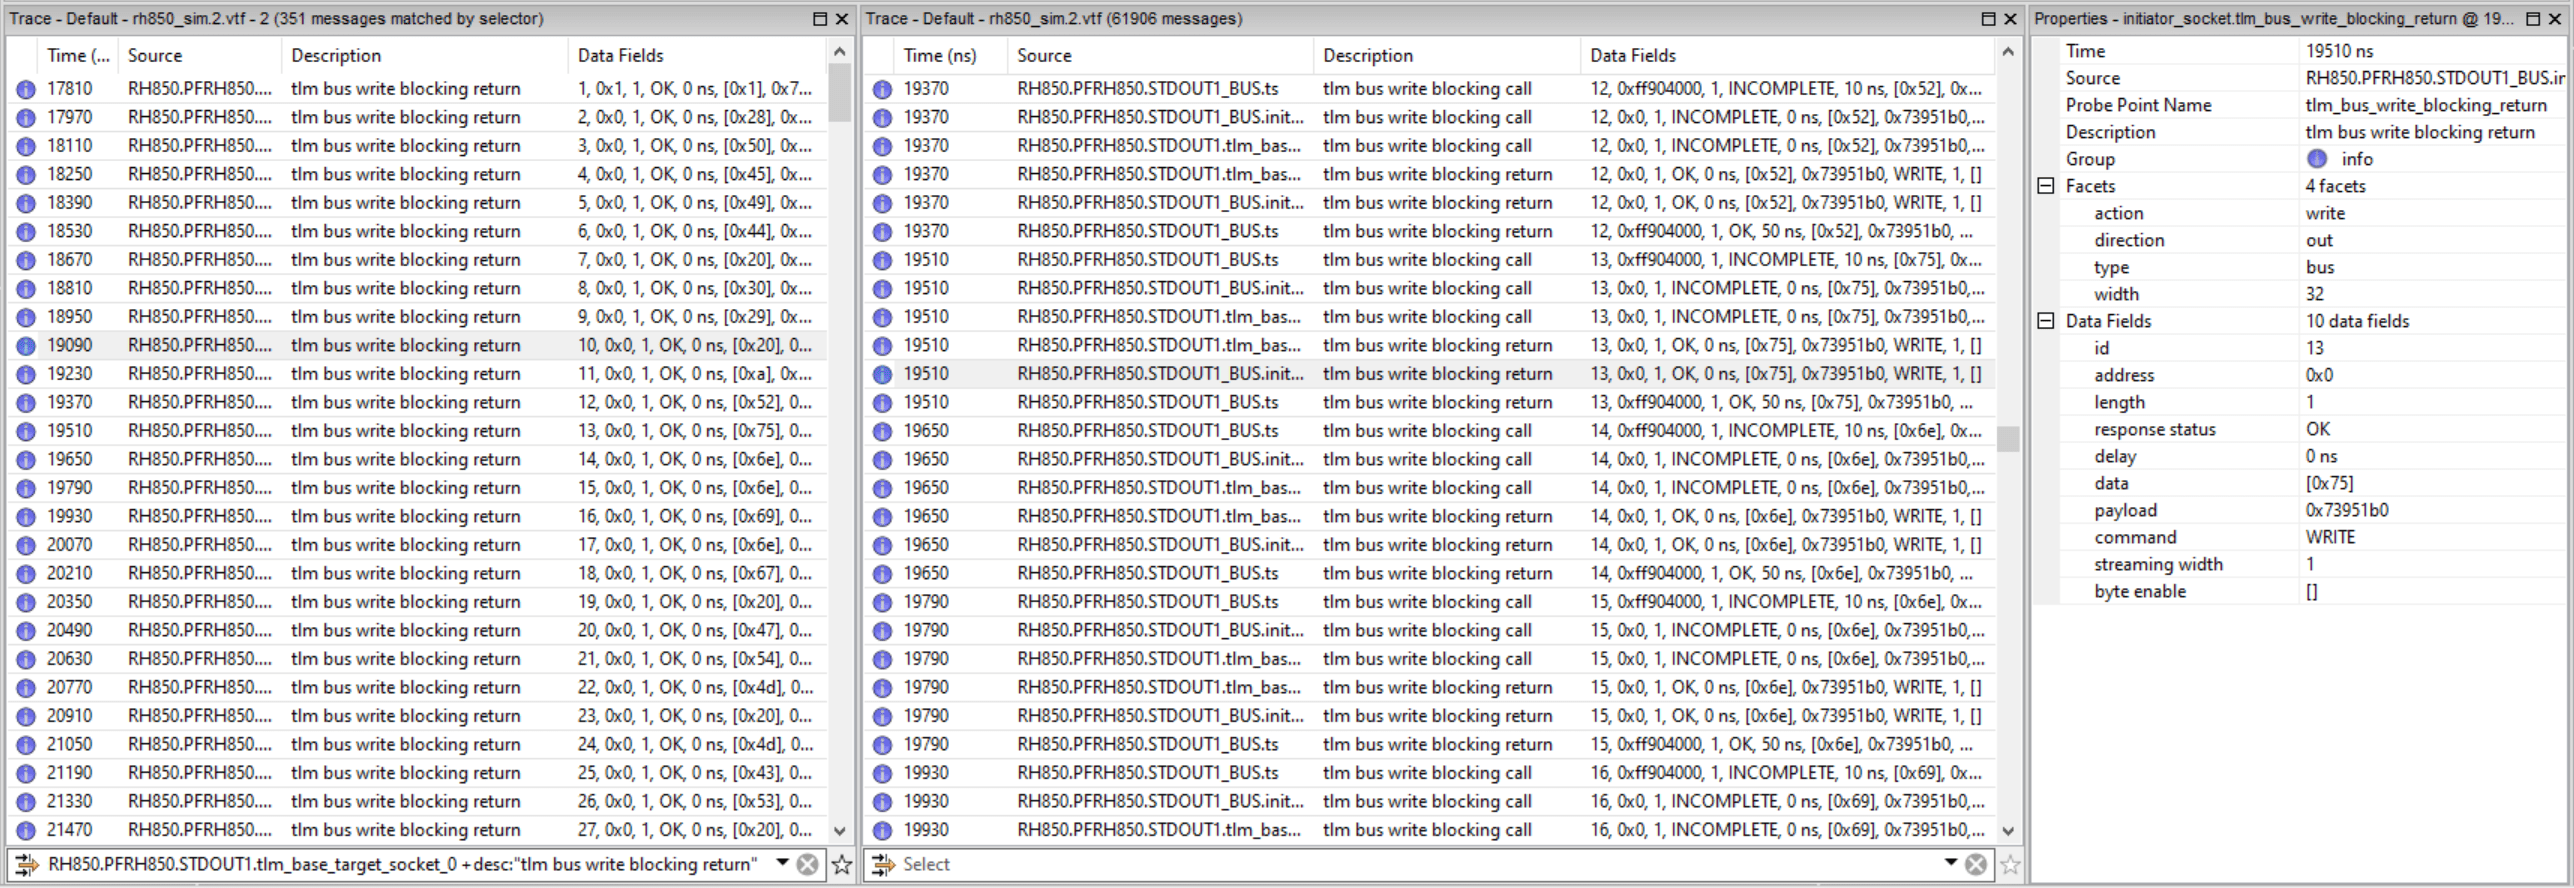Click the direction out facet row

(2300, 240)
